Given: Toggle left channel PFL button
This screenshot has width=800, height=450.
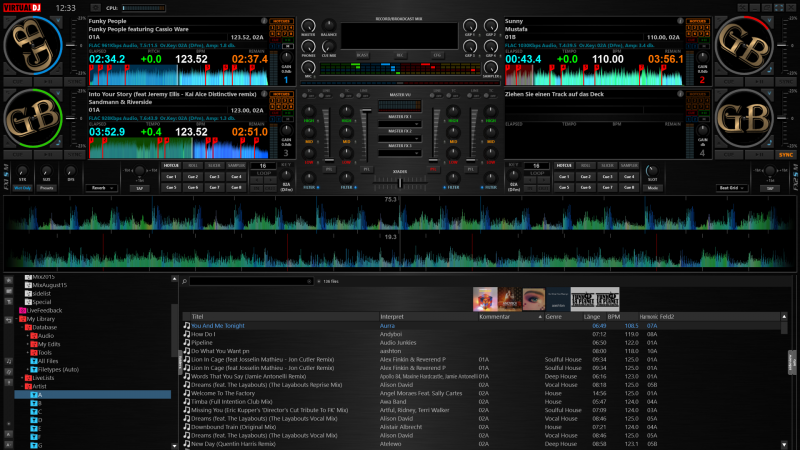Looking at the screenshot, I should [330, 169].
